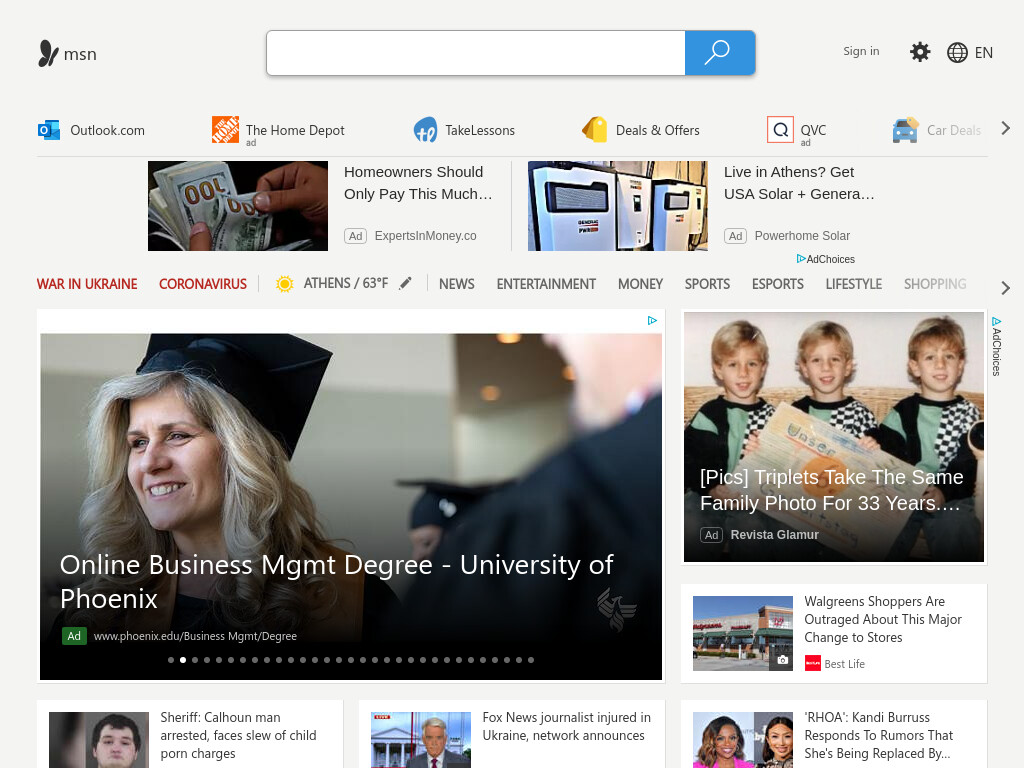Click the camera gallery icon on Walgreens thumbnail

pyautogui.click(x=782, y=660)
